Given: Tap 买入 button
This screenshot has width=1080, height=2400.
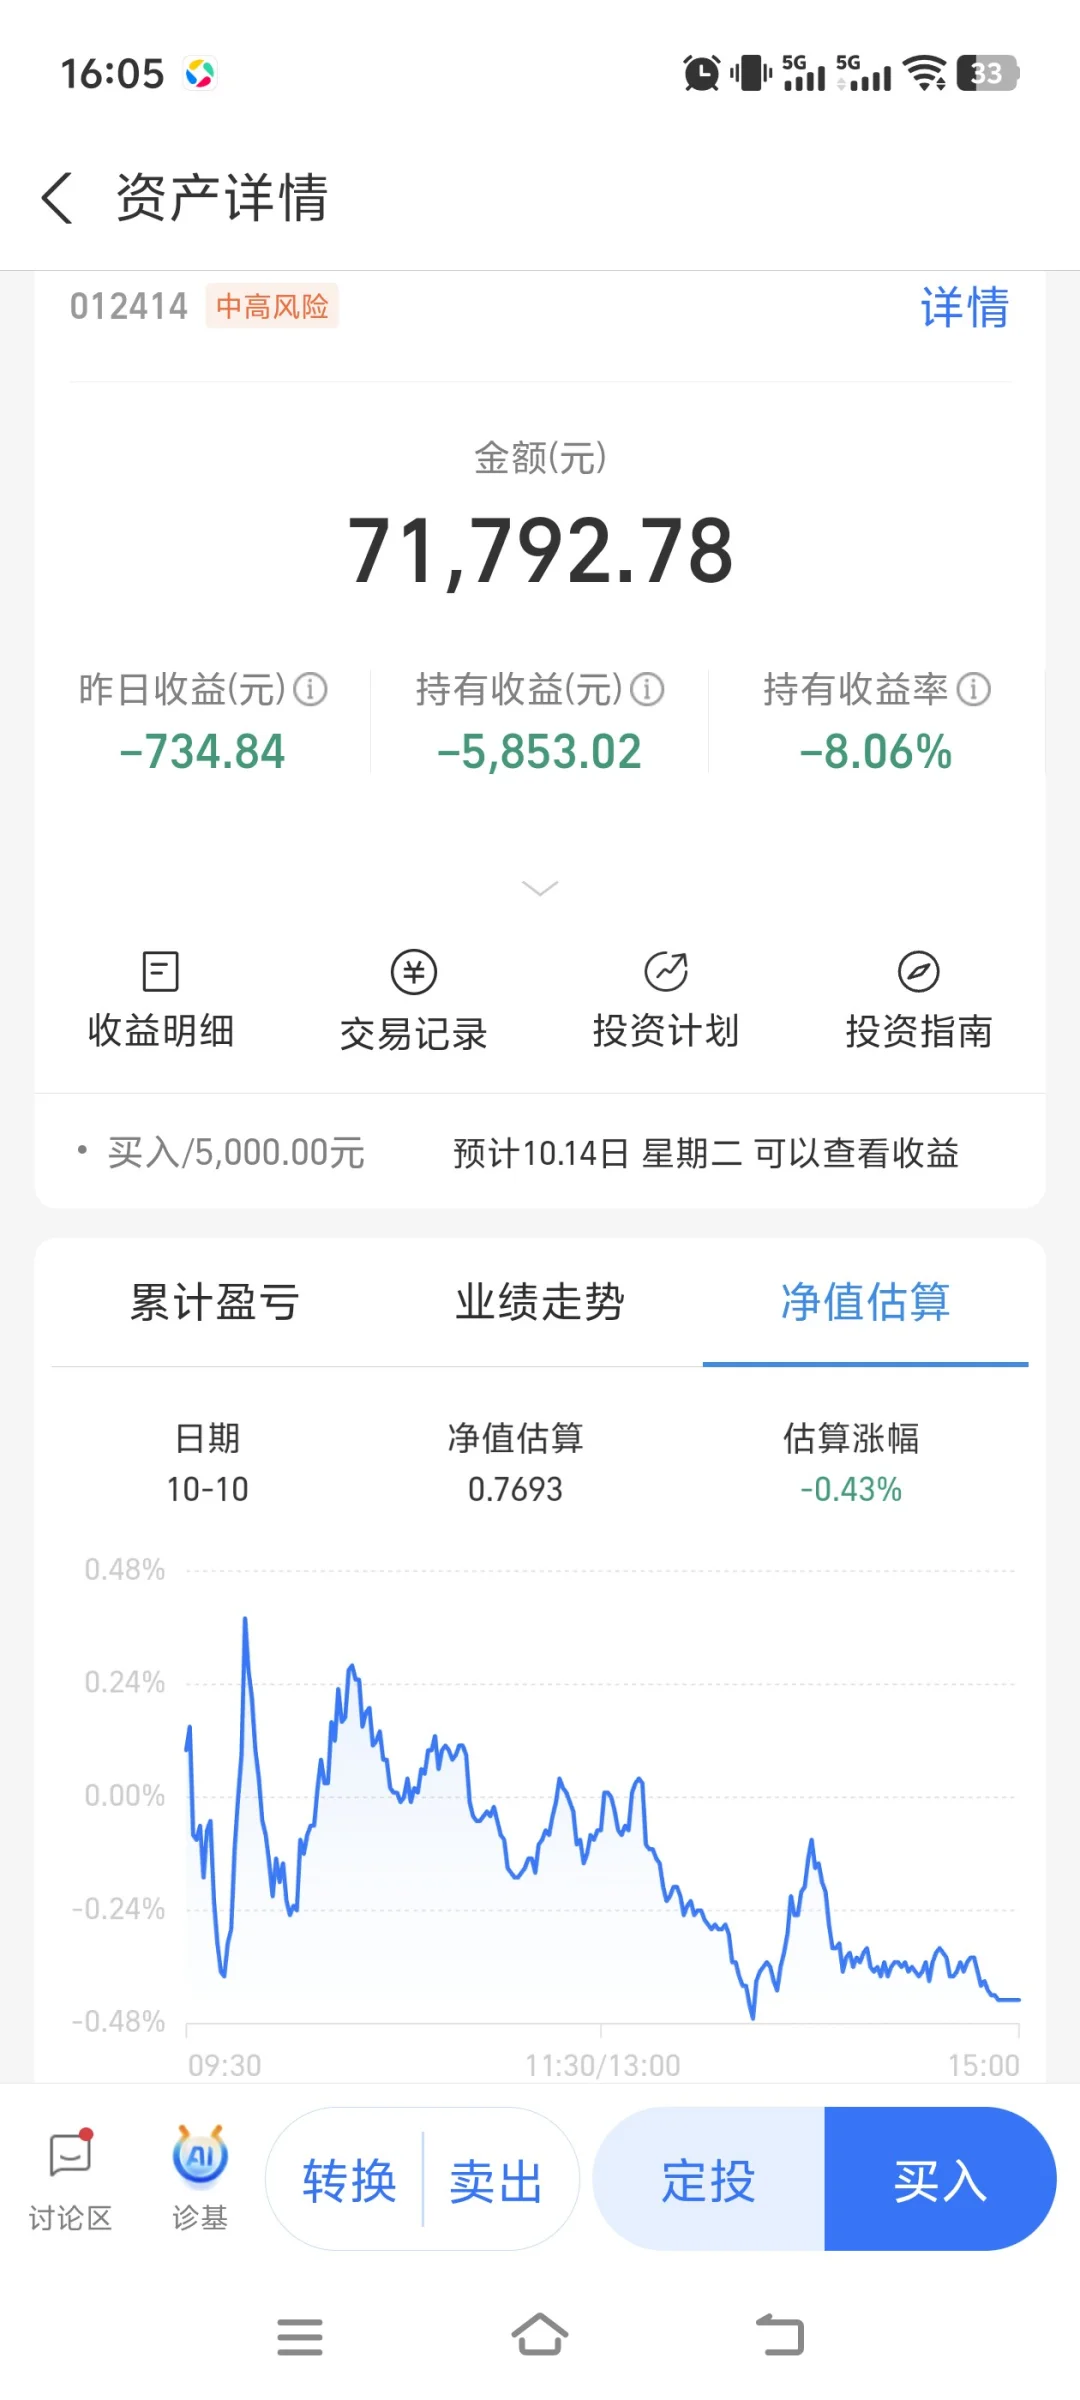Looking at the screenshot, I should pyautogui.click(x=940, y=2180).
